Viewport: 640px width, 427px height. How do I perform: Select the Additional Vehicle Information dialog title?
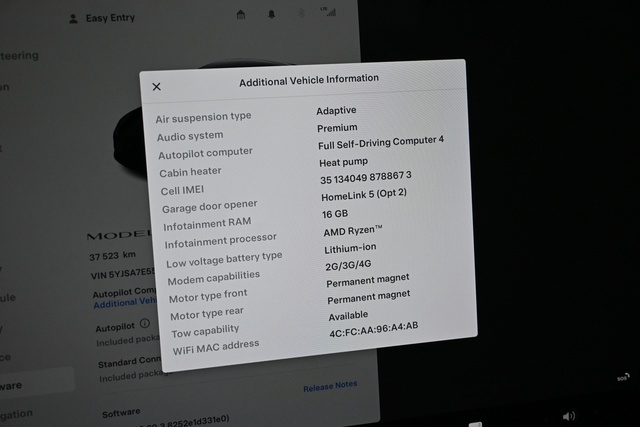coord(309,80)
